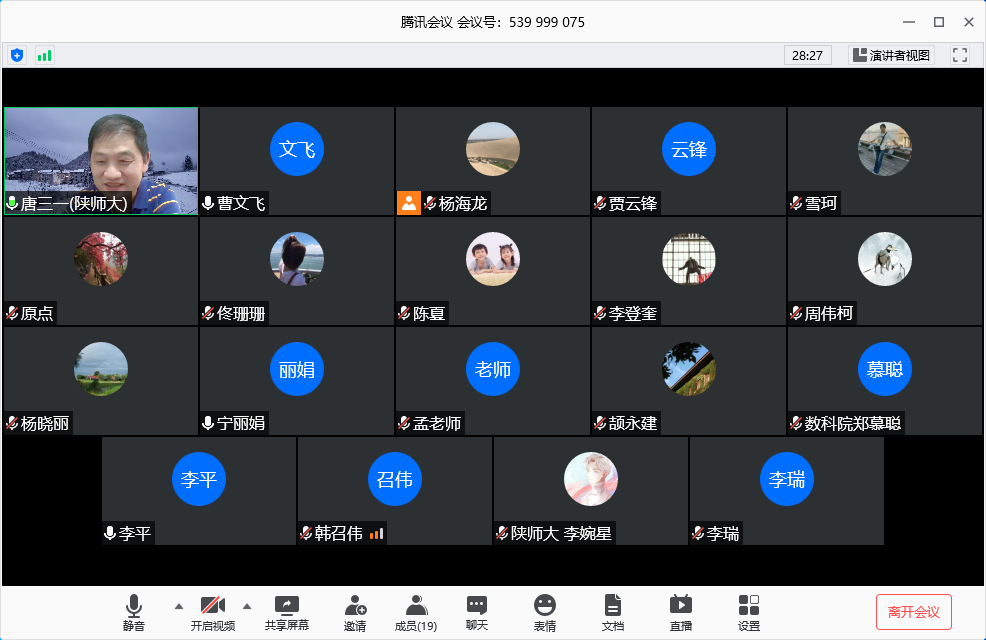Click 韩召伟's 召伟 avatar

click(395, 479)
